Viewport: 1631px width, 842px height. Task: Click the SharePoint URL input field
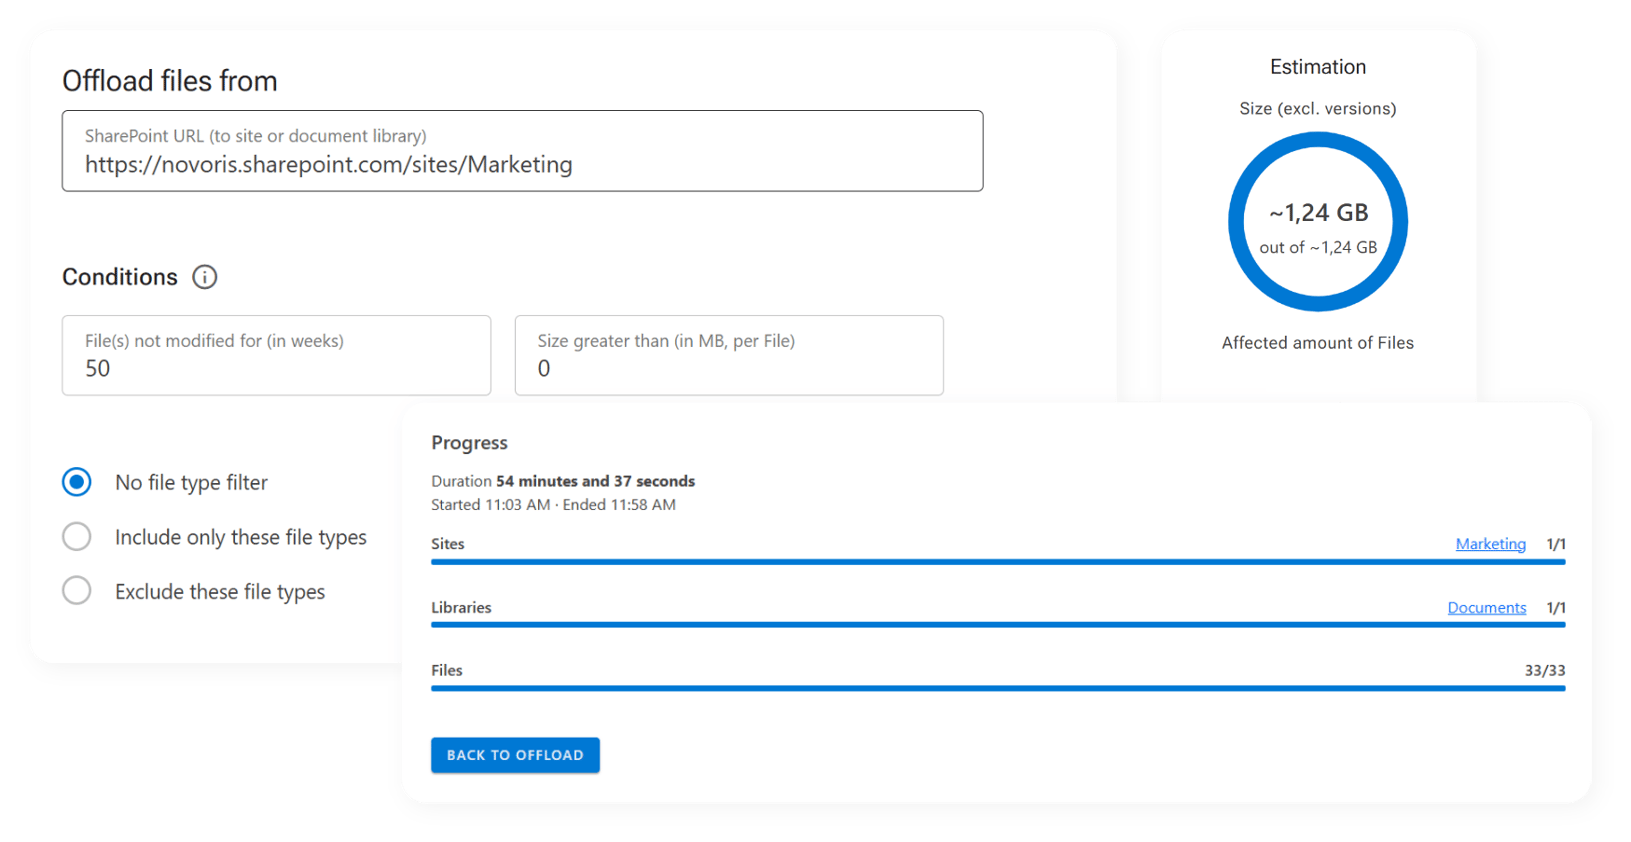click(x=522, y=152)
